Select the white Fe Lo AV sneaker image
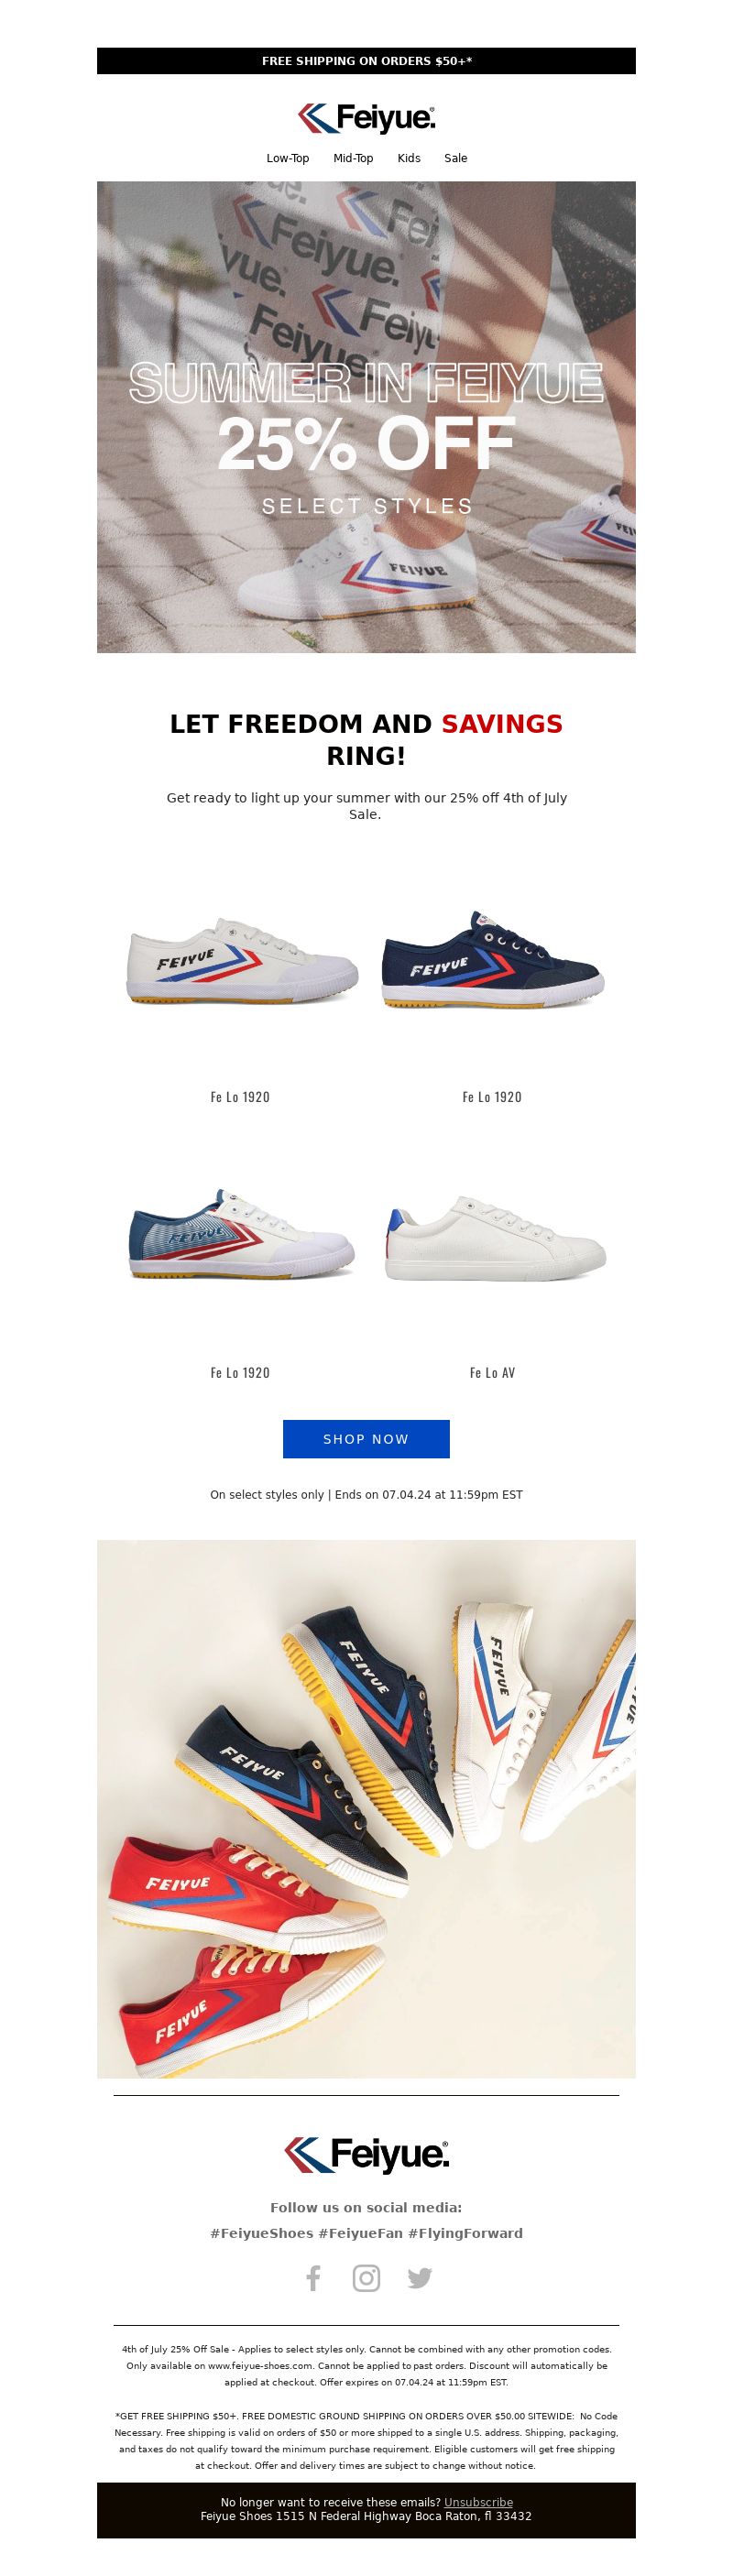The width and height of the screenshot is (733, 2576). coord(493,1237)
